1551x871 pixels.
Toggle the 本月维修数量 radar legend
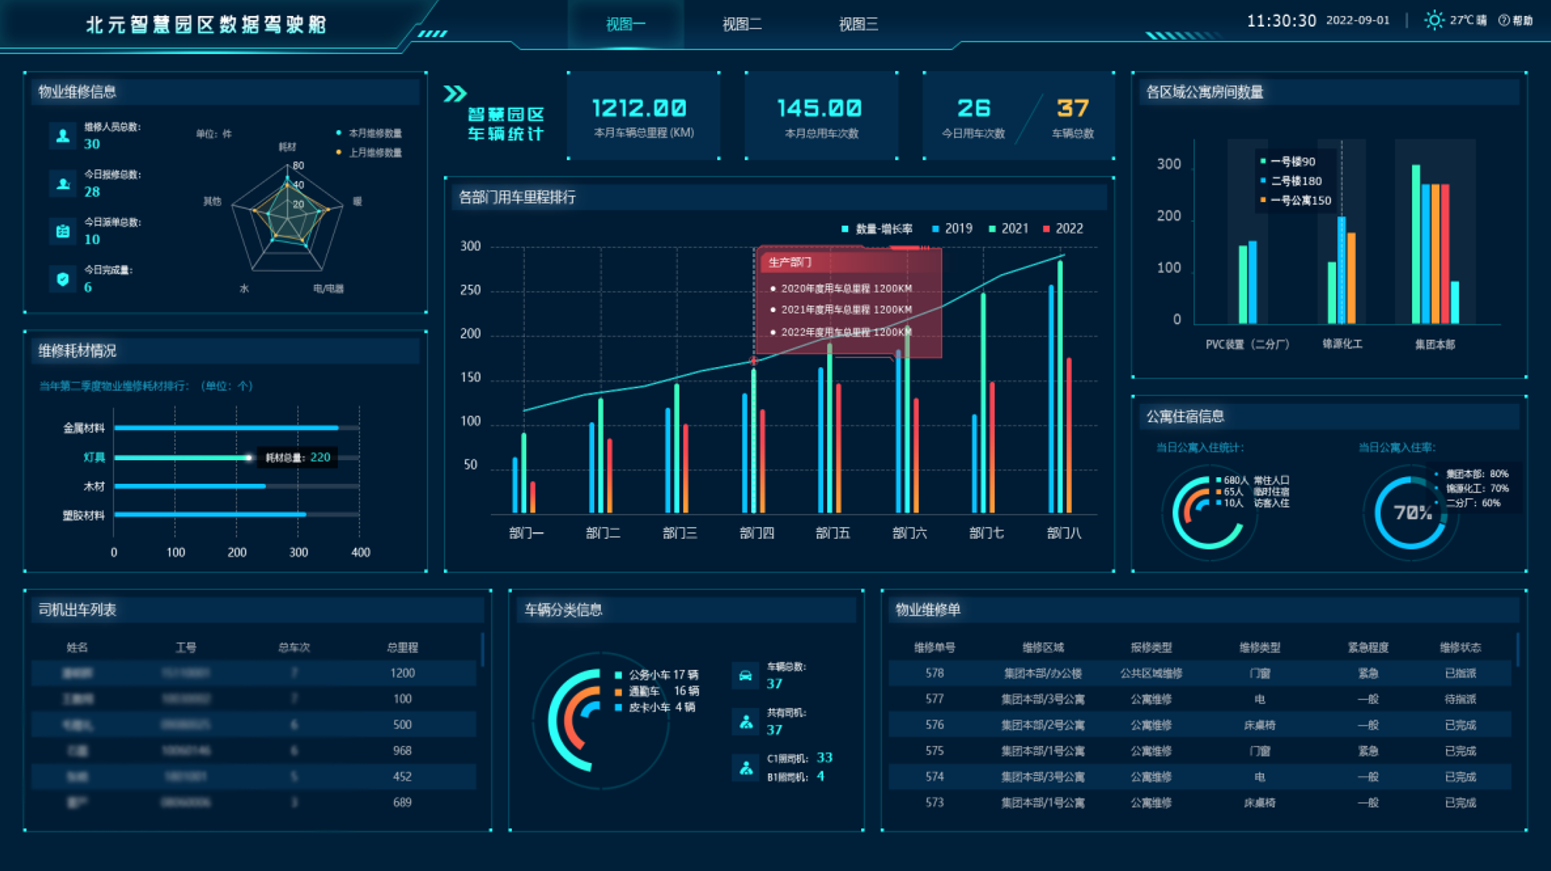(369, 133)
